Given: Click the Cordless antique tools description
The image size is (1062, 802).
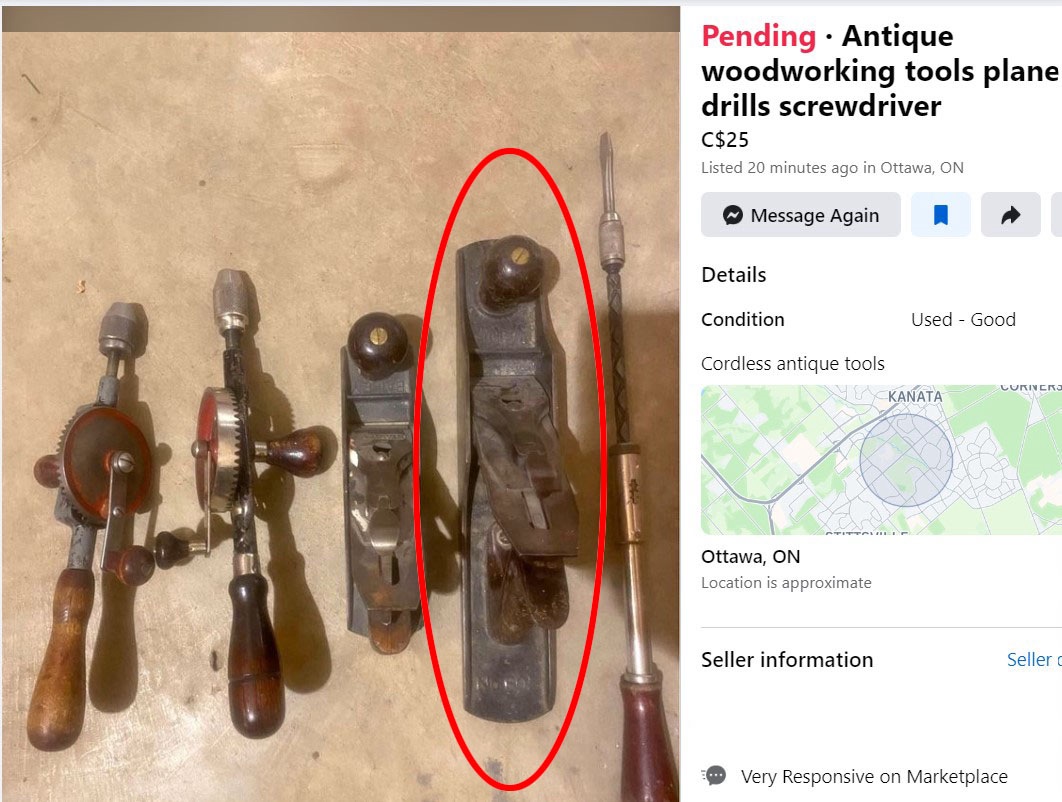Looking at the screenshot, I should point(792,364).
